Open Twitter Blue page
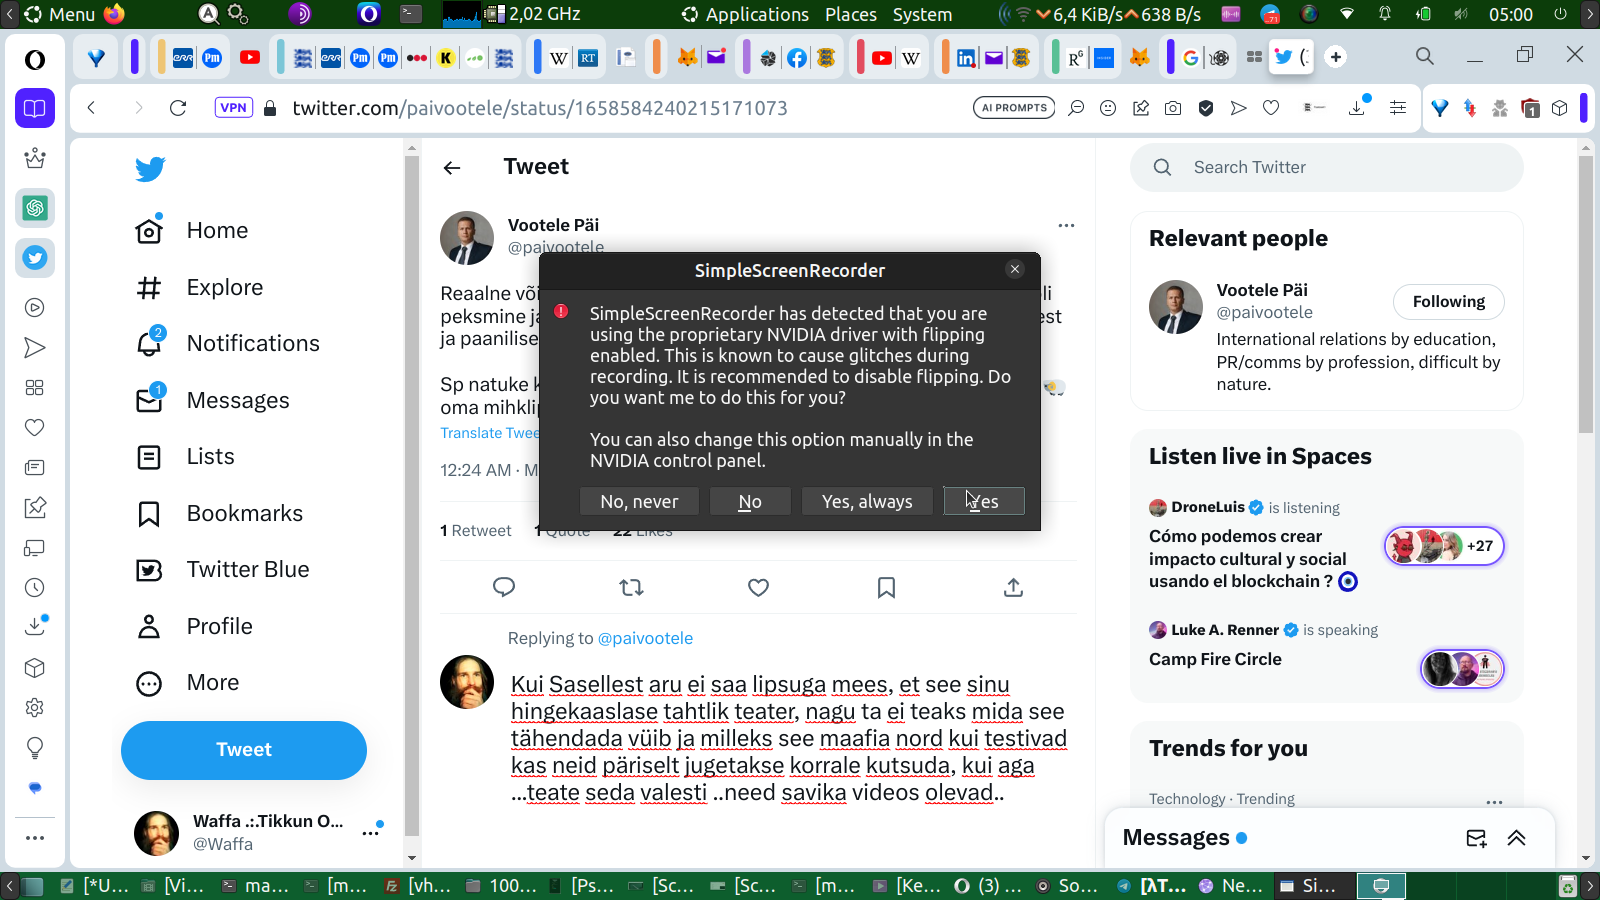The width and height of the screenshot is (1600, 900). [223, 569]
